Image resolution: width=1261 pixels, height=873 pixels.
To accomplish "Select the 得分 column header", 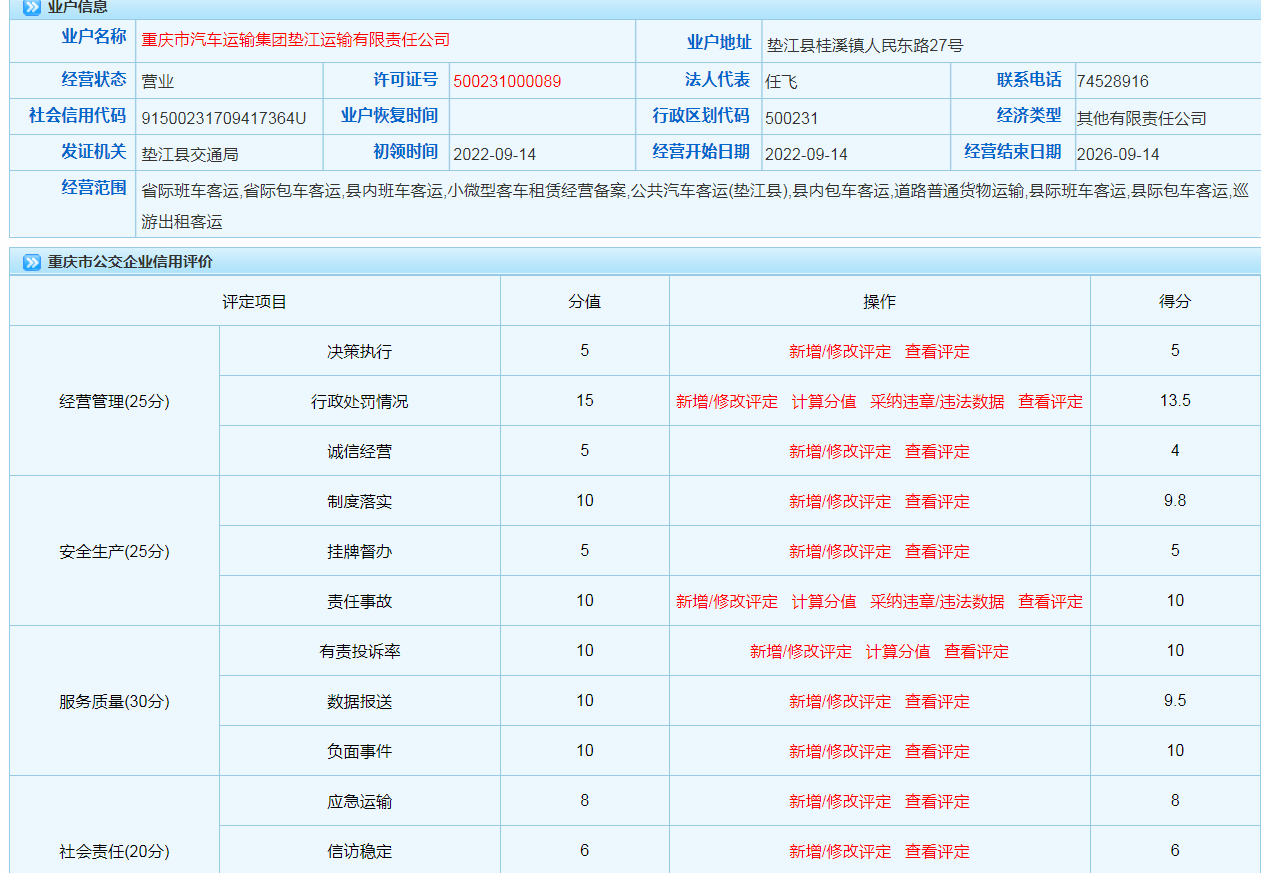I will click(1175, 301).
